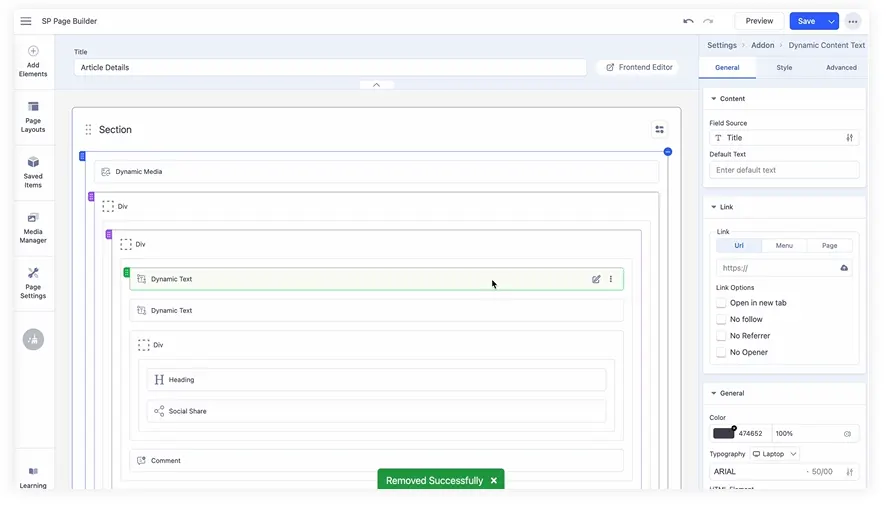The width and height of the screenshot is (890, 512).
Task: Open the Media Manager
Action: (33, 227)
